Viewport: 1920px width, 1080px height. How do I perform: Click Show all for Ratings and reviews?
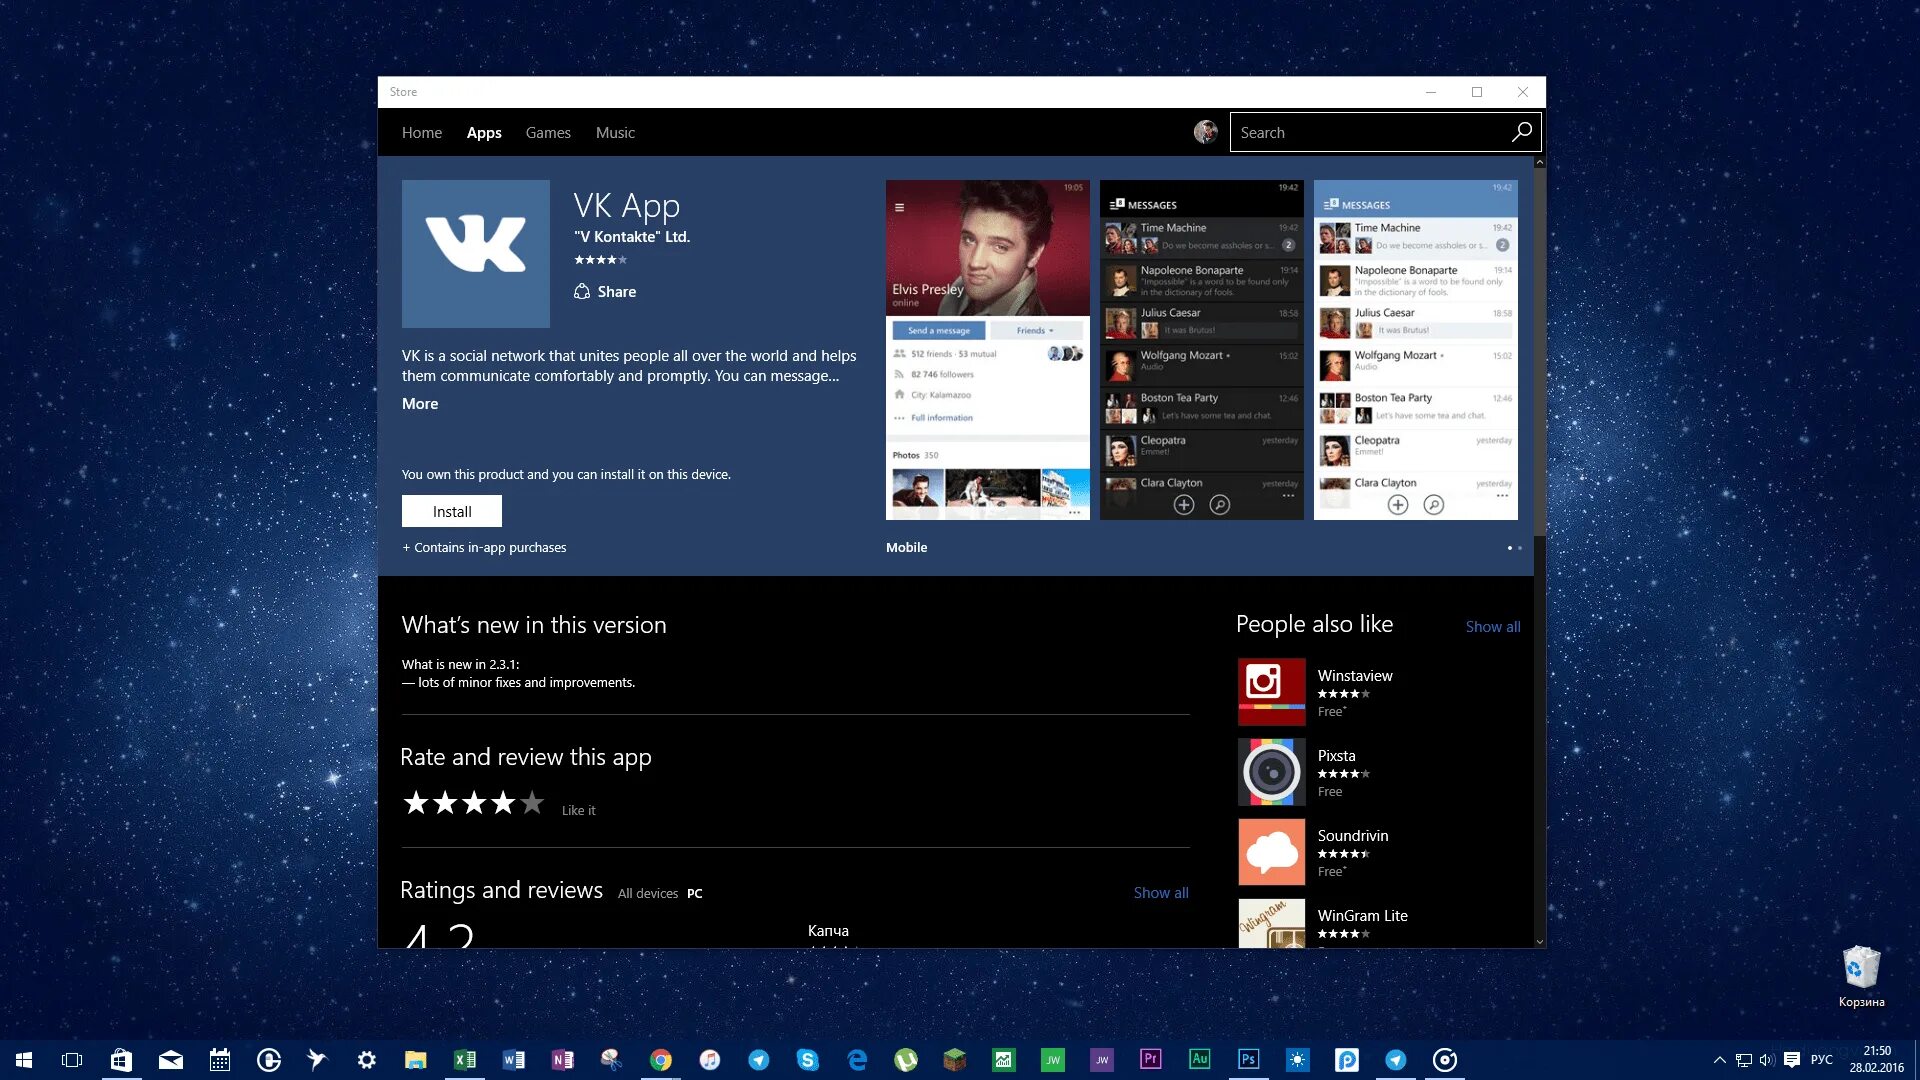point(1161,893)
